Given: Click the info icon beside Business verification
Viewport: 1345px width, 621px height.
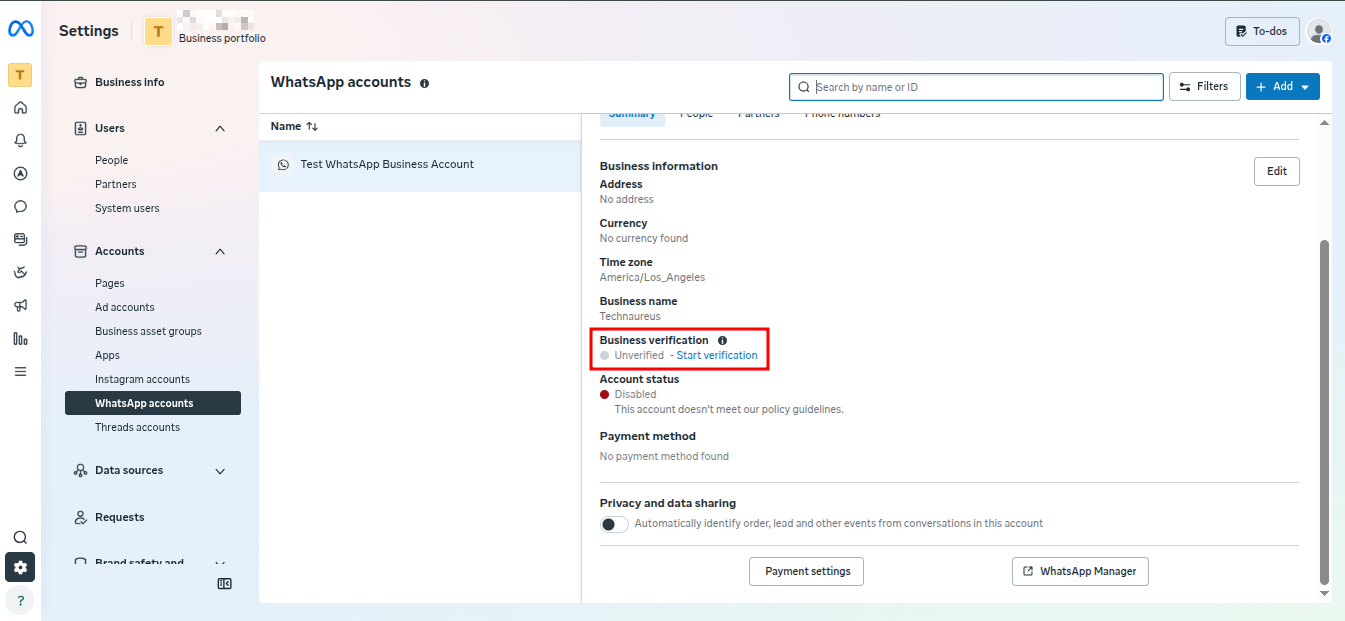Looking at the screenshot, I should pos(722,341).
